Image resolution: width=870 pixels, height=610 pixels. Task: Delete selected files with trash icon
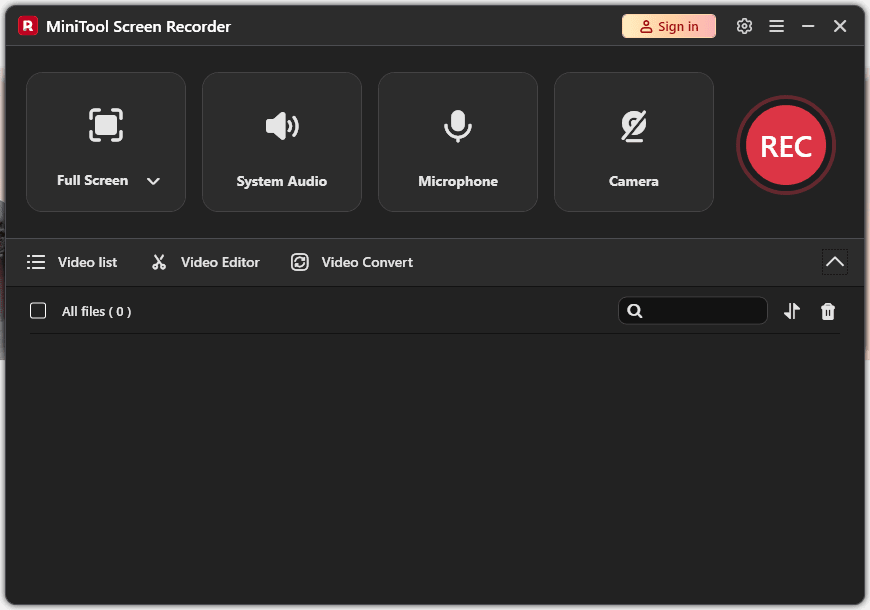(828, 311)
